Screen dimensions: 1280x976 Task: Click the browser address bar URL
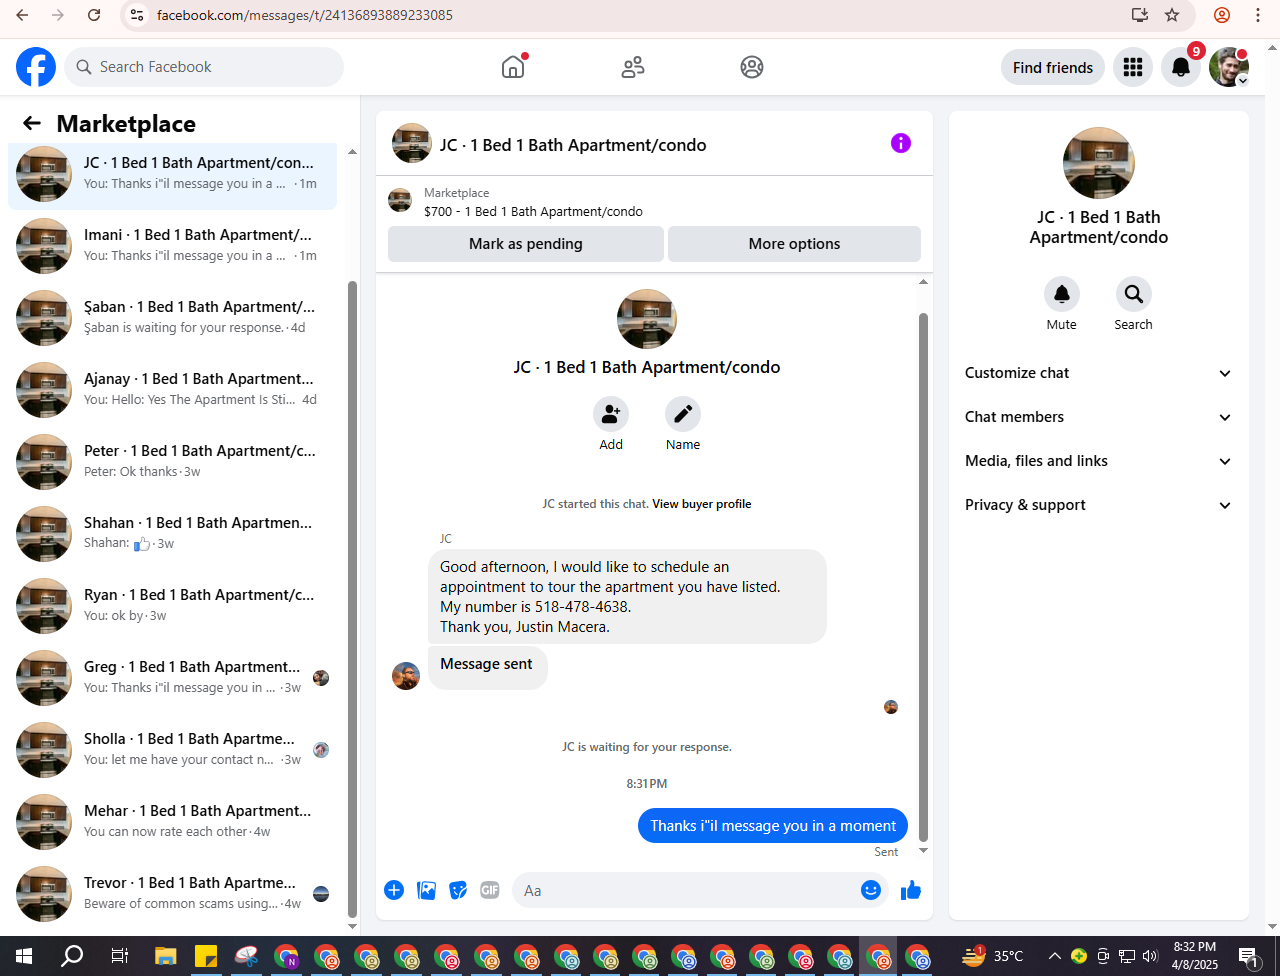point(305,15)
